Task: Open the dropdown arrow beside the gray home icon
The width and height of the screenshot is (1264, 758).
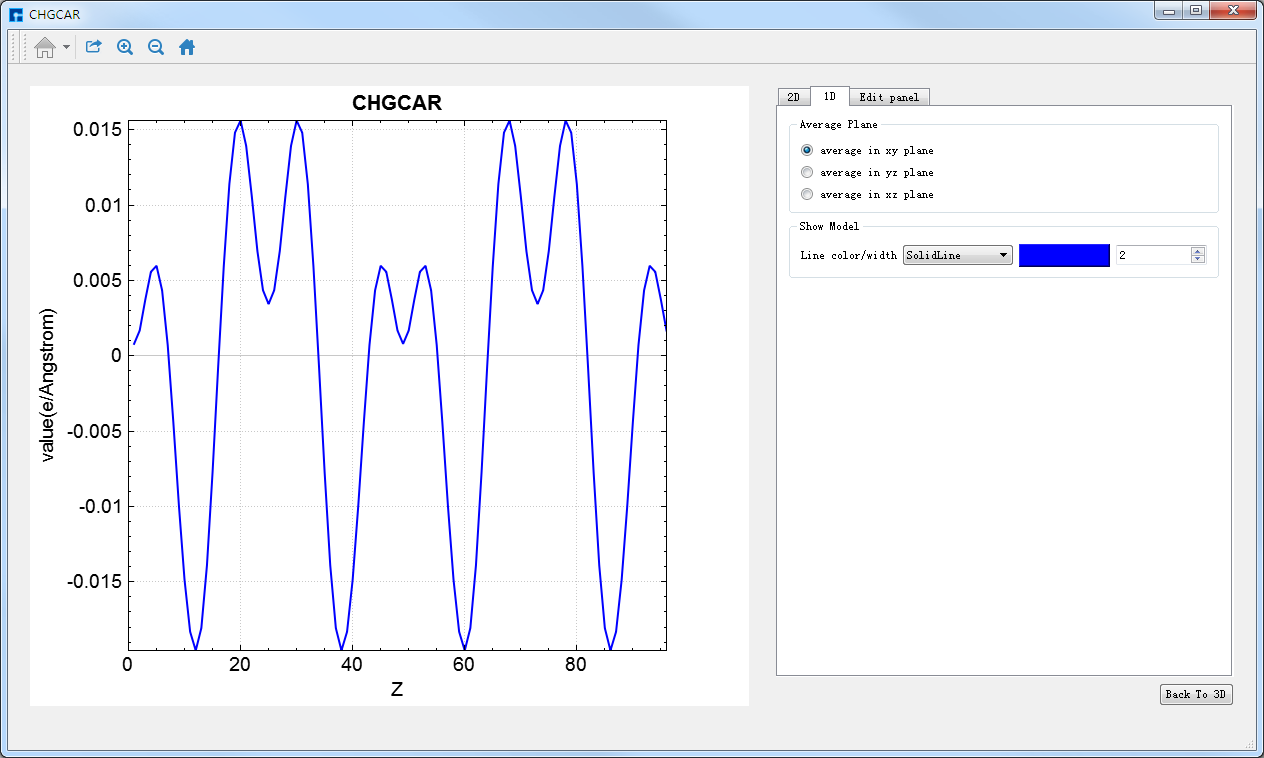Action: 66,47
